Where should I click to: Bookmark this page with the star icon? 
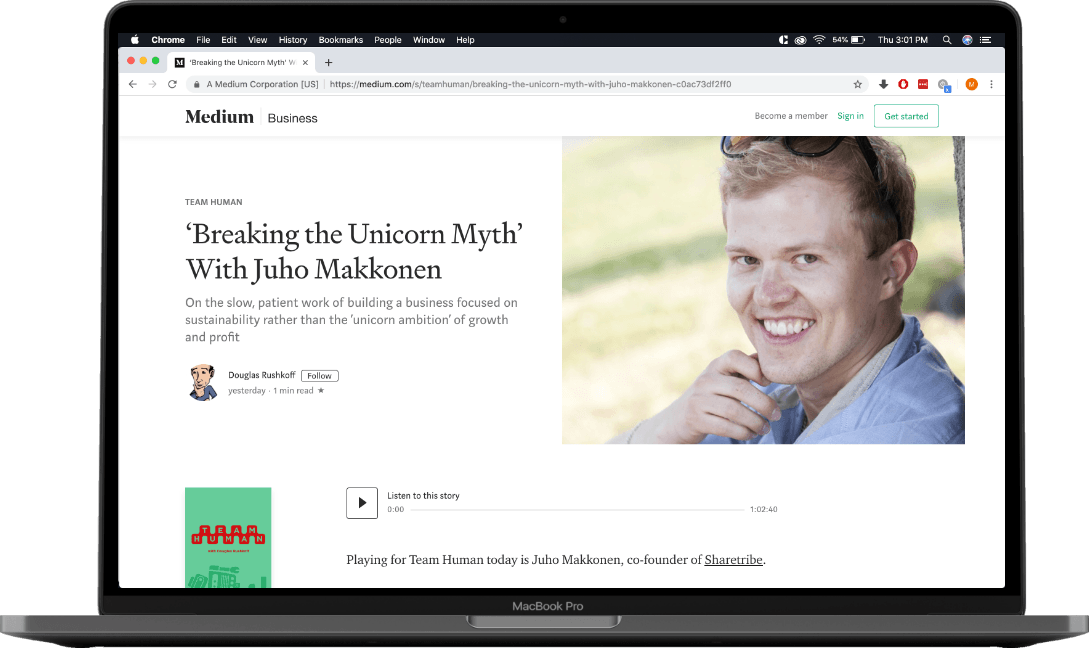(x=857, y=85)
